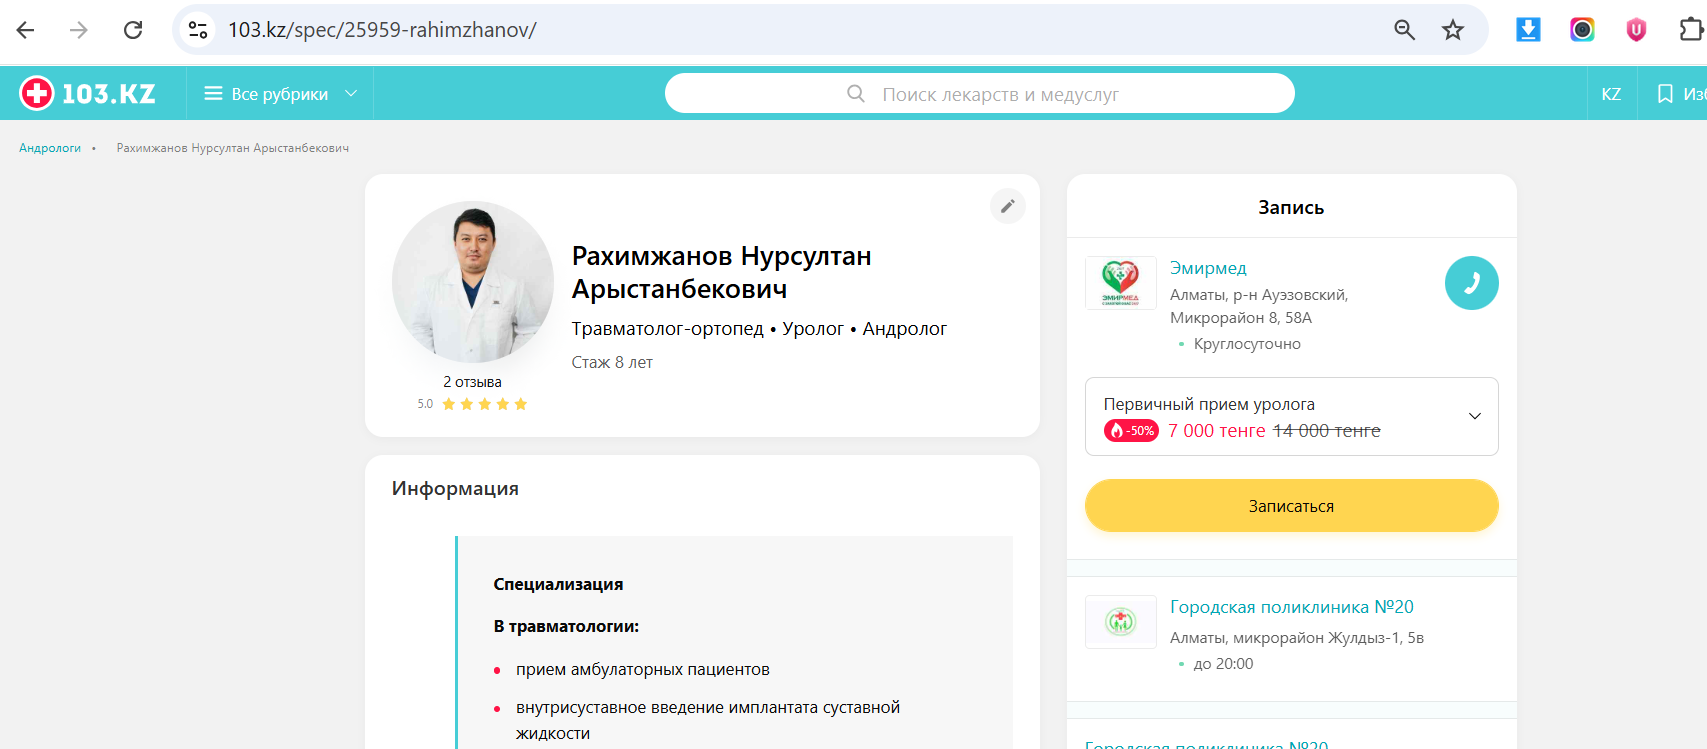Open the Эмирмед clinic link
The image size is (1707, 749).
tap(1208, 268)
